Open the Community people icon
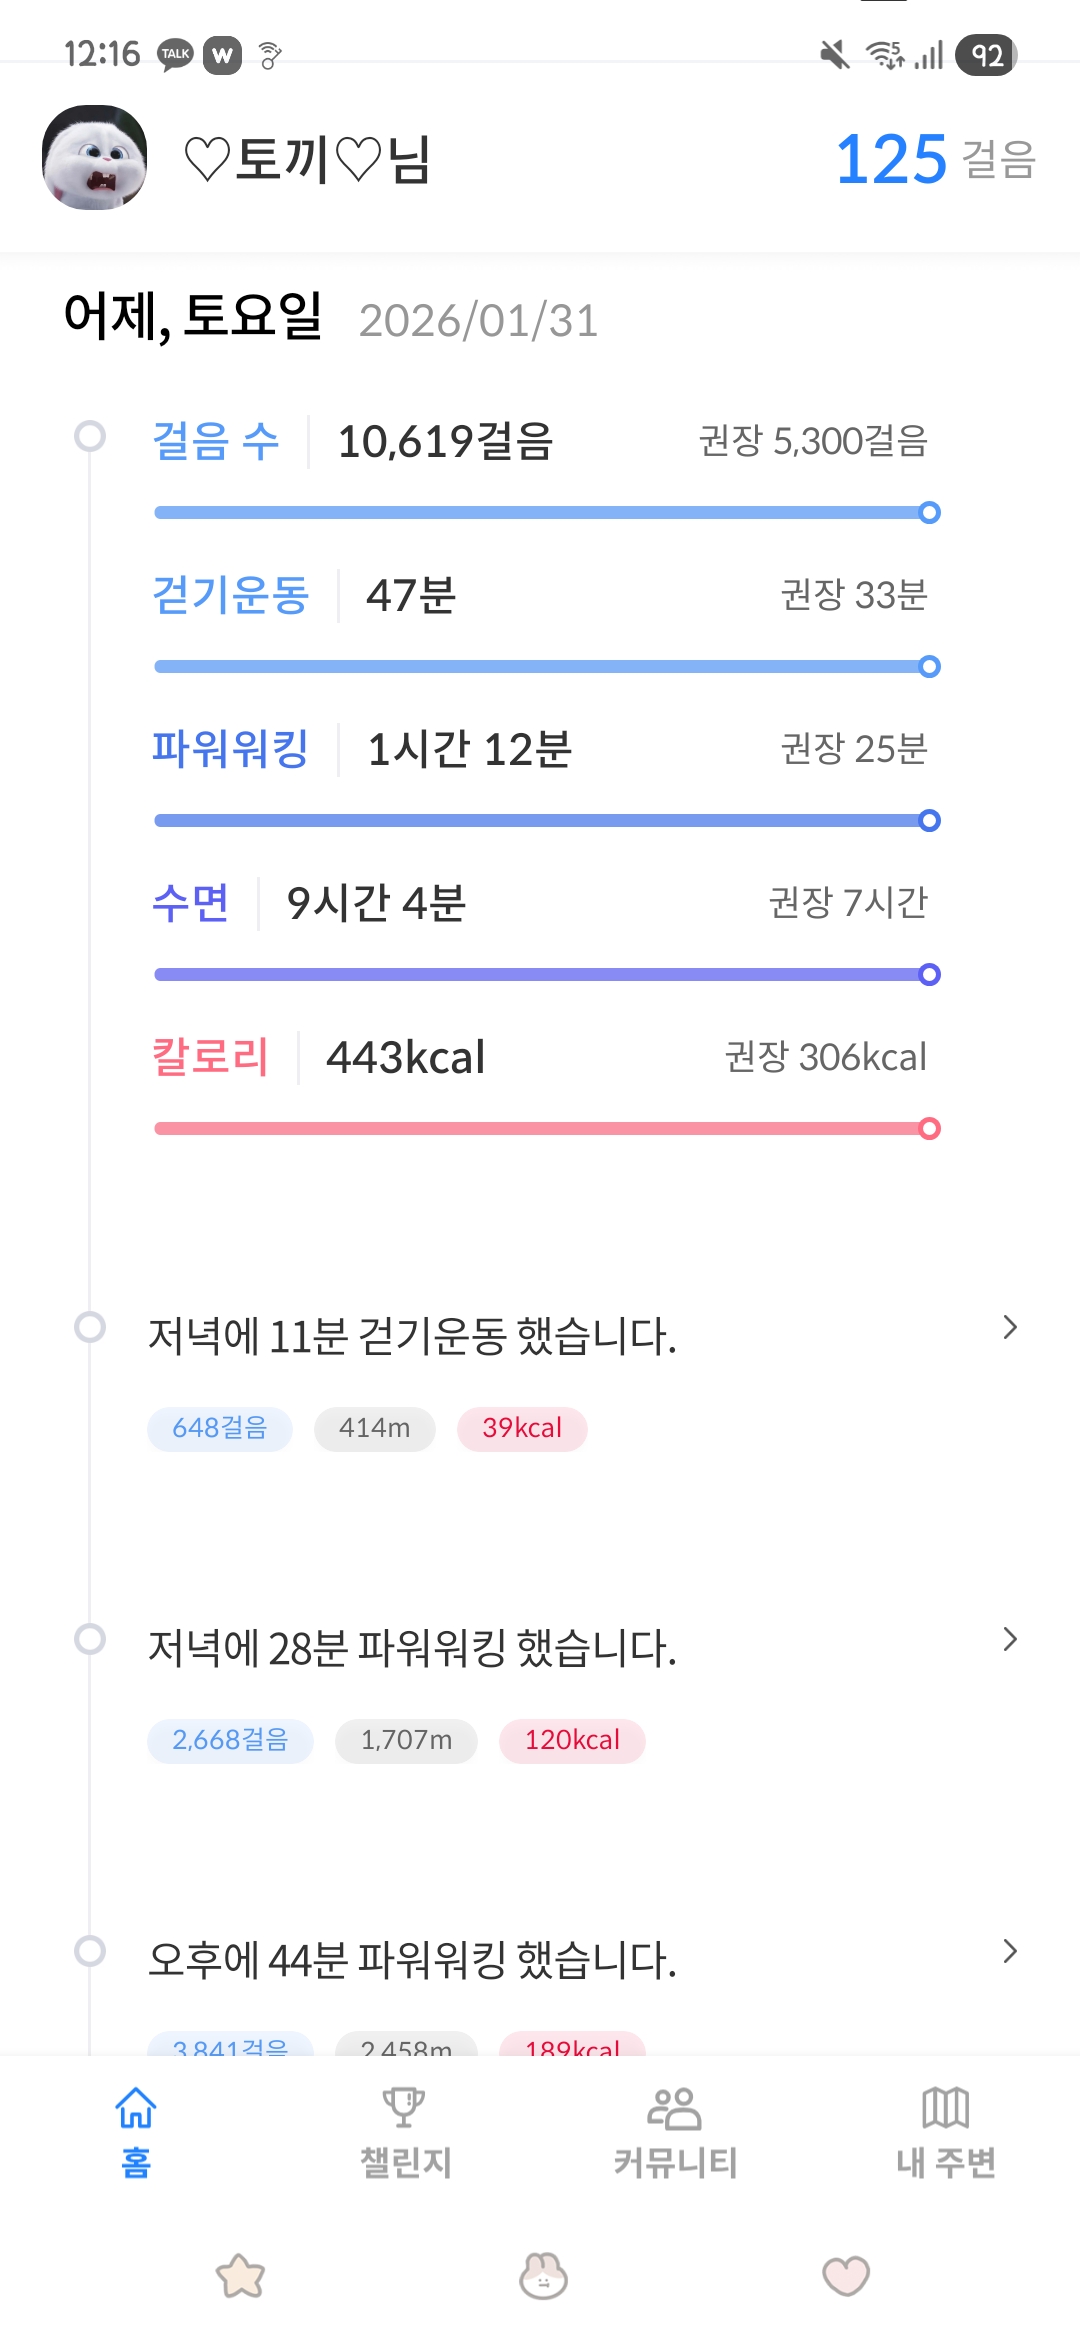 tap(675, 2108)
